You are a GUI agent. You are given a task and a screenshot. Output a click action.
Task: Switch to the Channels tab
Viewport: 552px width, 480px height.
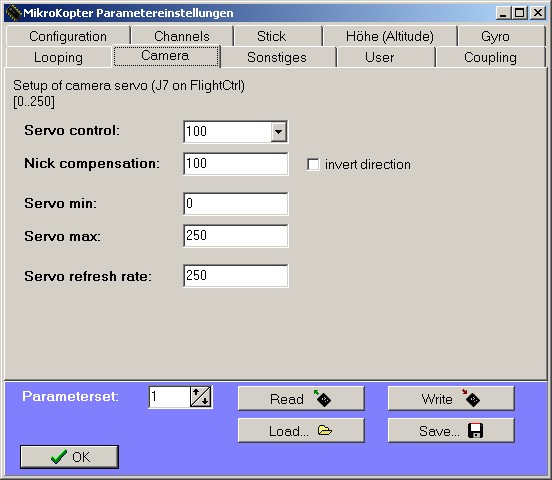pos(182,36)
